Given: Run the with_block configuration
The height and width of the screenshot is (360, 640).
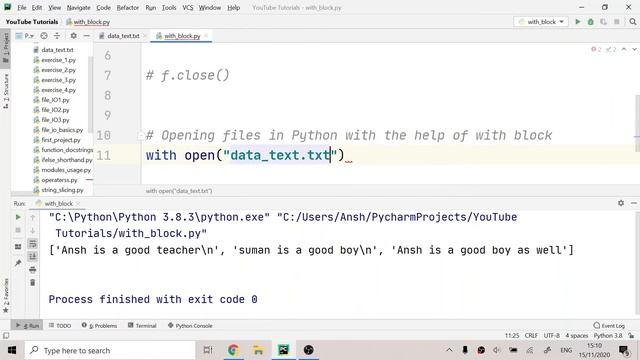Looking at the screenshot, I should tap(578, 22).
